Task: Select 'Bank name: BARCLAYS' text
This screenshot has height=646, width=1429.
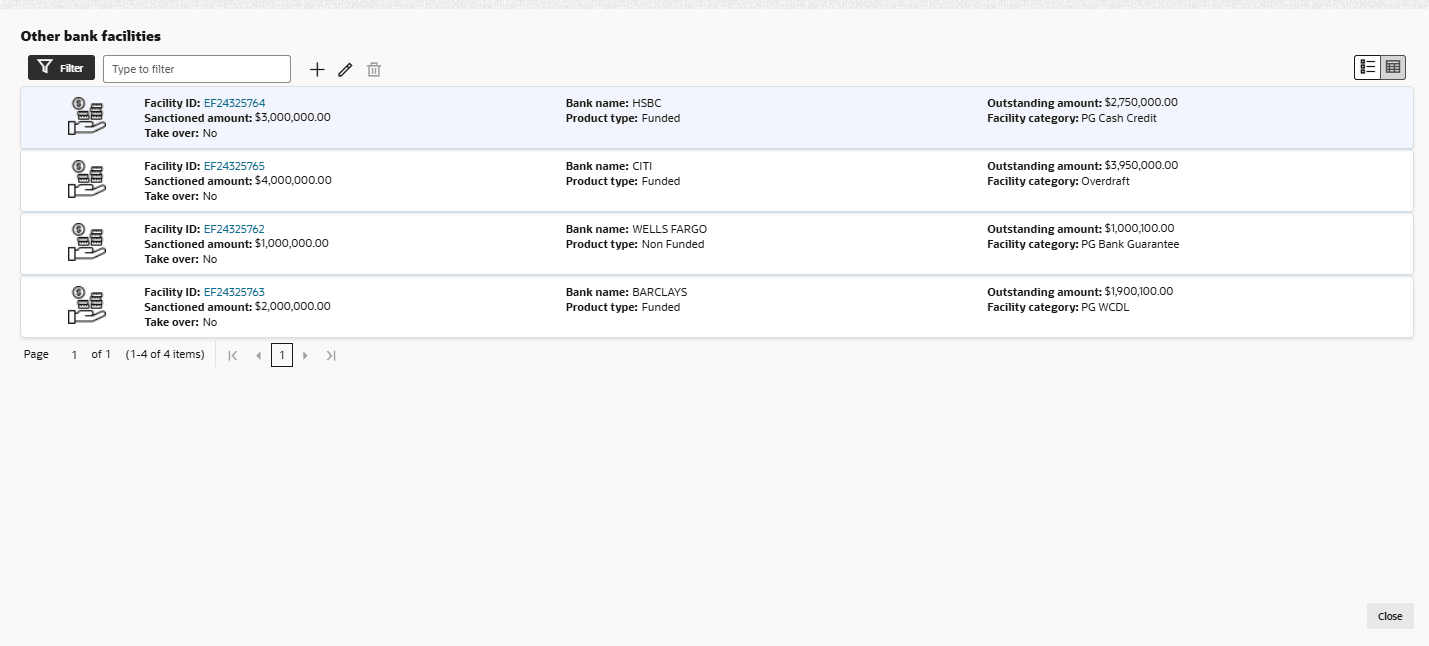Action: (626, 292)
